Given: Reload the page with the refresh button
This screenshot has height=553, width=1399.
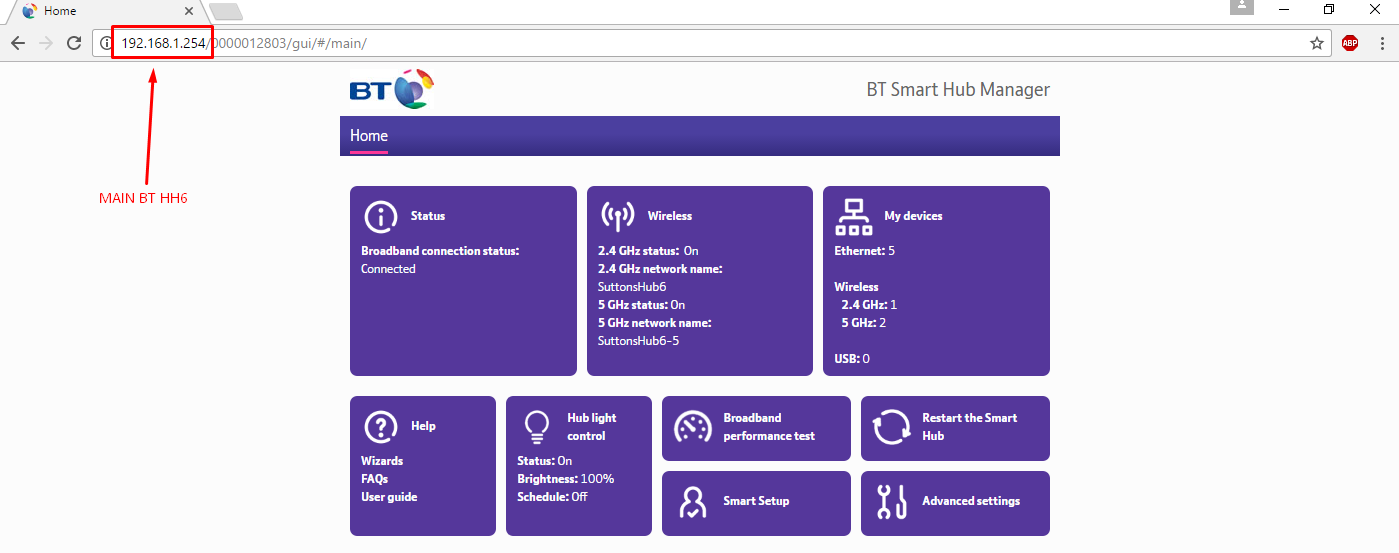Looking at the screenshot, I should click(74, 43).
